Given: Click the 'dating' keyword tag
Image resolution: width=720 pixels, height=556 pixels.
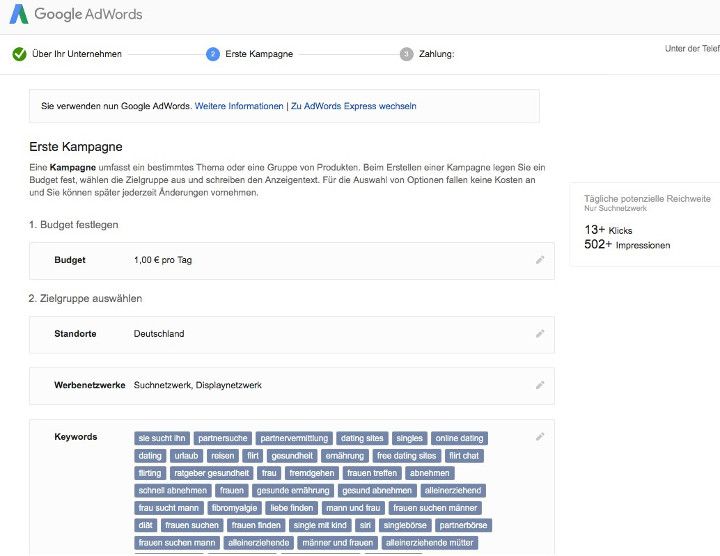Looking at the screenshot, I should click(150, 456).
